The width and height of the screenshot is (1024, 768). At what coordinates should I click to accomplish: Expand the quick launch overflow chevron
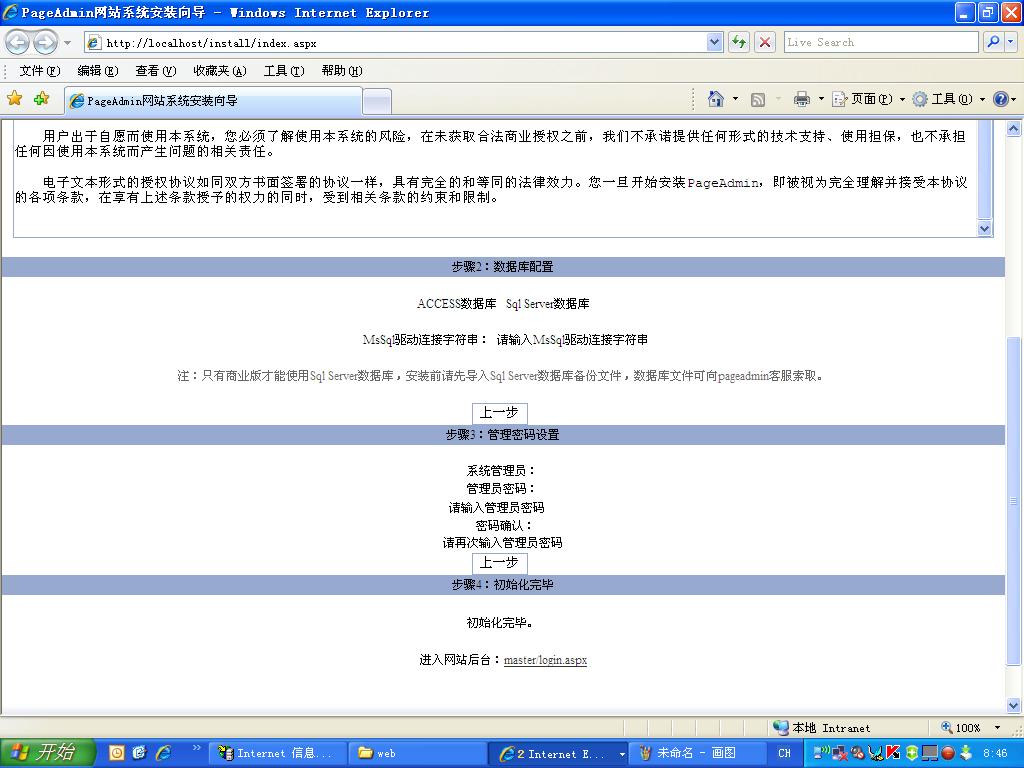(196, 747)
